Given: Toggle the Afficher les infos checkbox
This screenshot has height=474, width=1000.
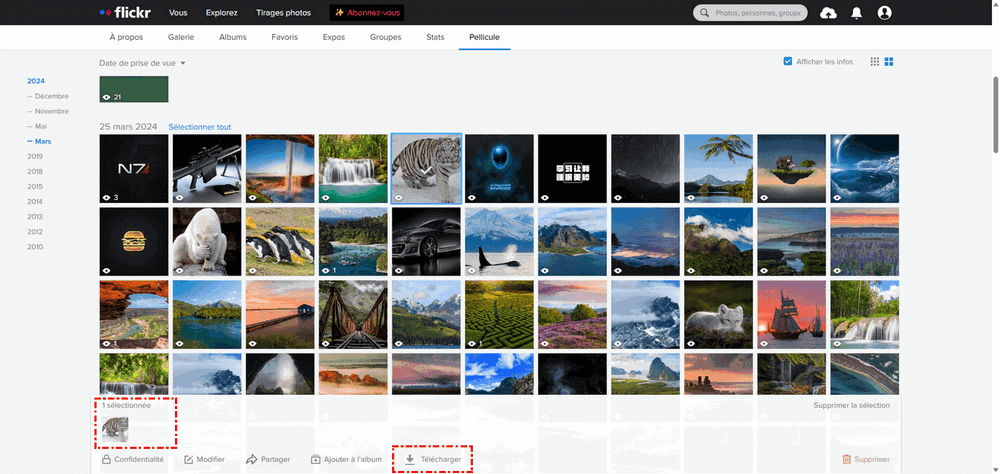Looking at the screenshot, I should pyautogui.click(x=788, y=62).
